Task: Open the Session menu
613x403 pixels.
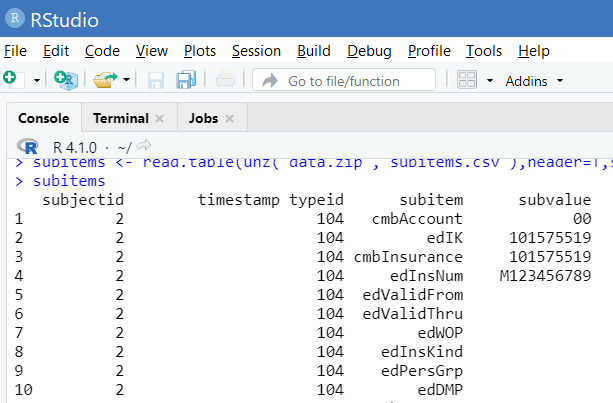Action: [256, 50]
